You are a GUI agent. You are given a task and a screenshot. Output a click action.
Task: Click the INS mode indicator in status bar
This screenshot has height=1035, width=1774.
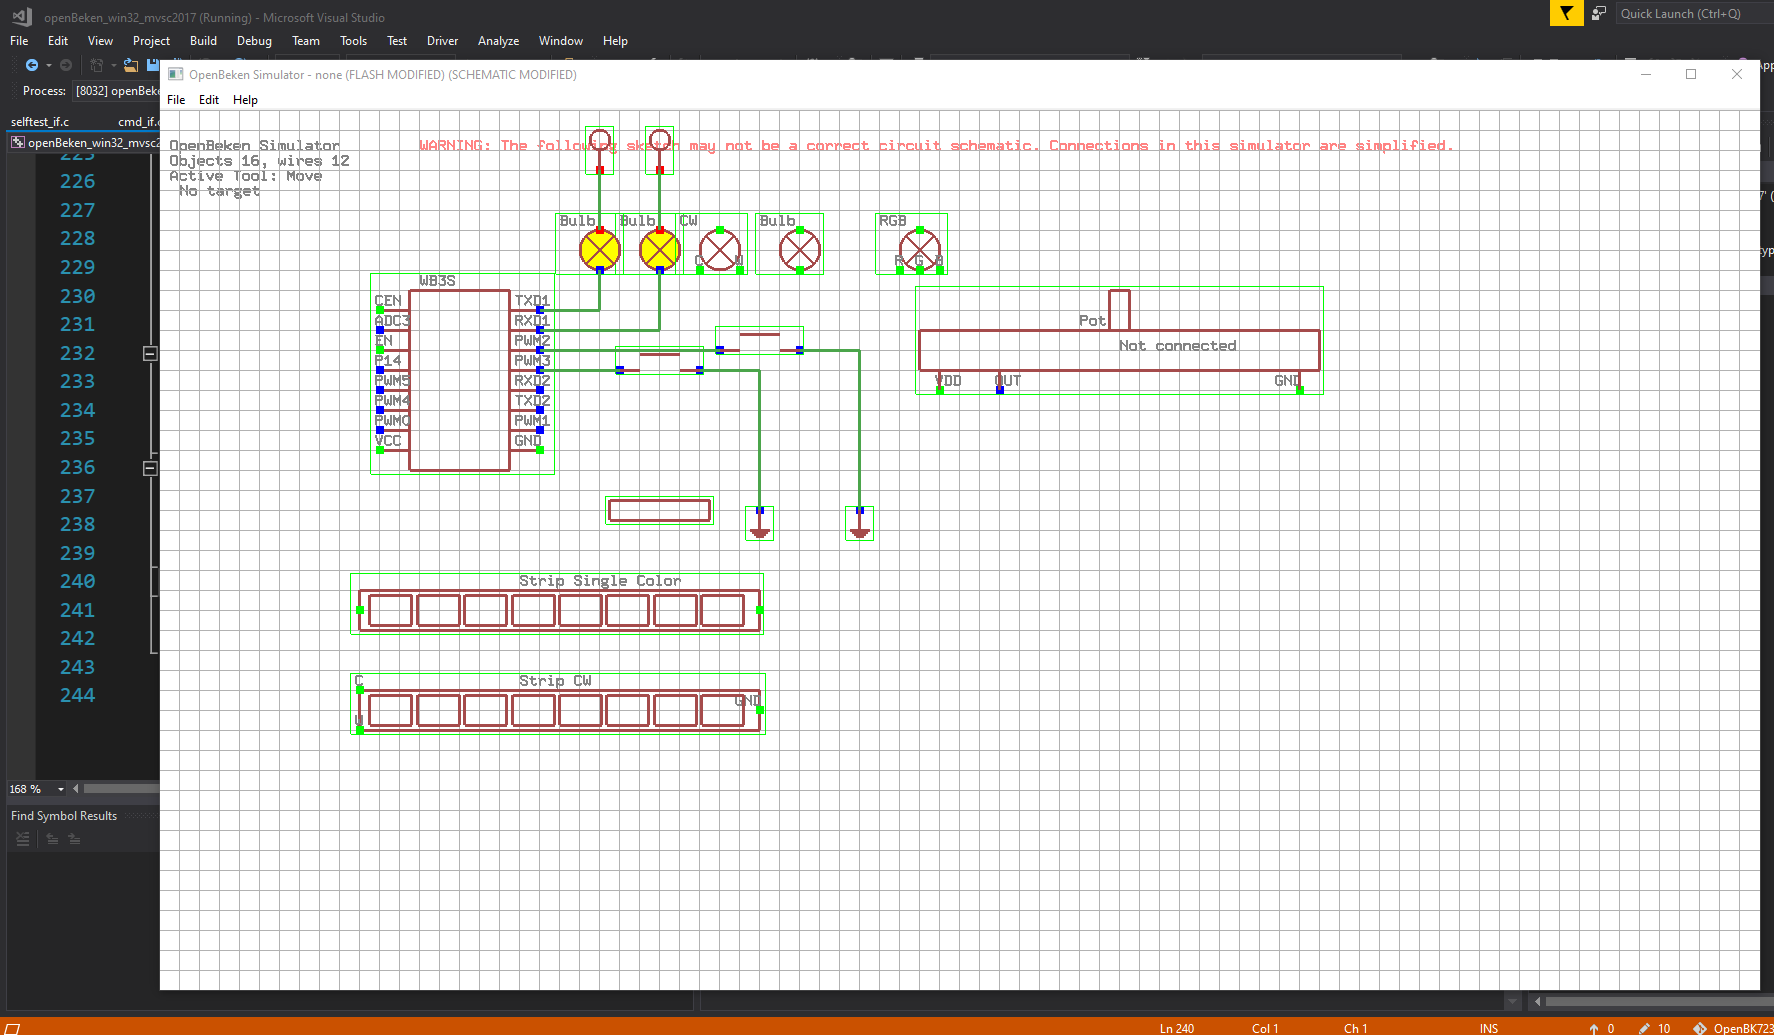1489,1028
